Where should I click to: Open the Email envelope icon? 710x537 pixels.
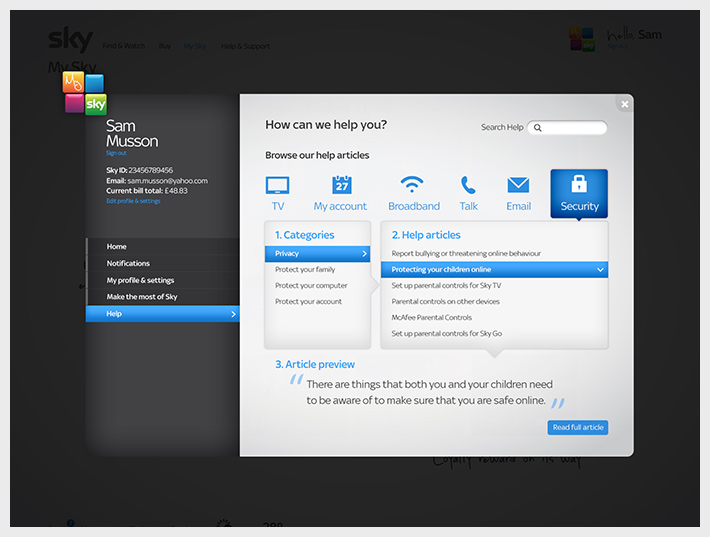(x=518, y=185)
